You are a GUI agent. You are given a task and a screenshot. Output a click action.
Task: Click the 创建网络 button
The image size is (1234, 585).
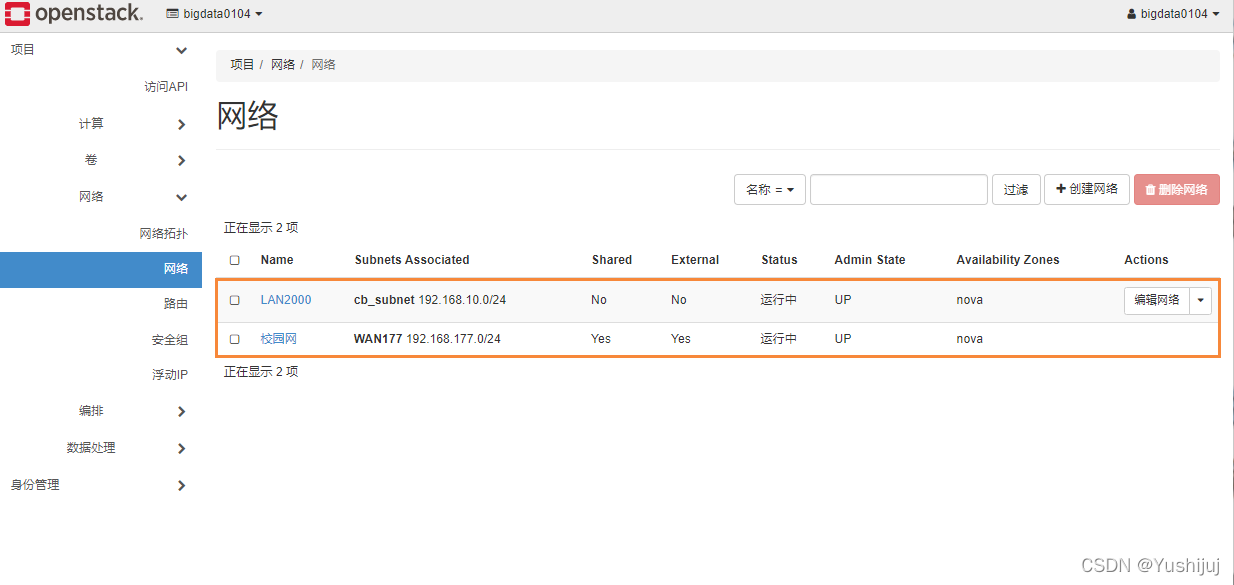coord(1087,189)
